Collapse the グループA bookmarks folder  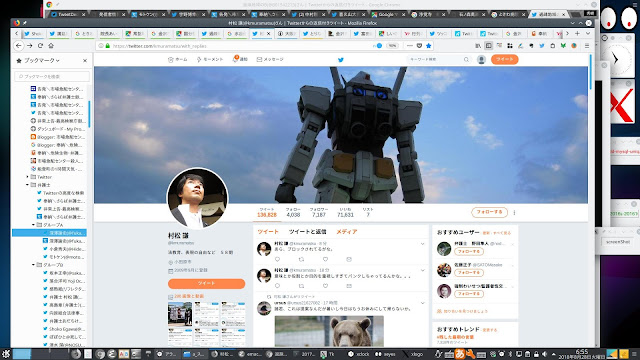tap(33, 225)
